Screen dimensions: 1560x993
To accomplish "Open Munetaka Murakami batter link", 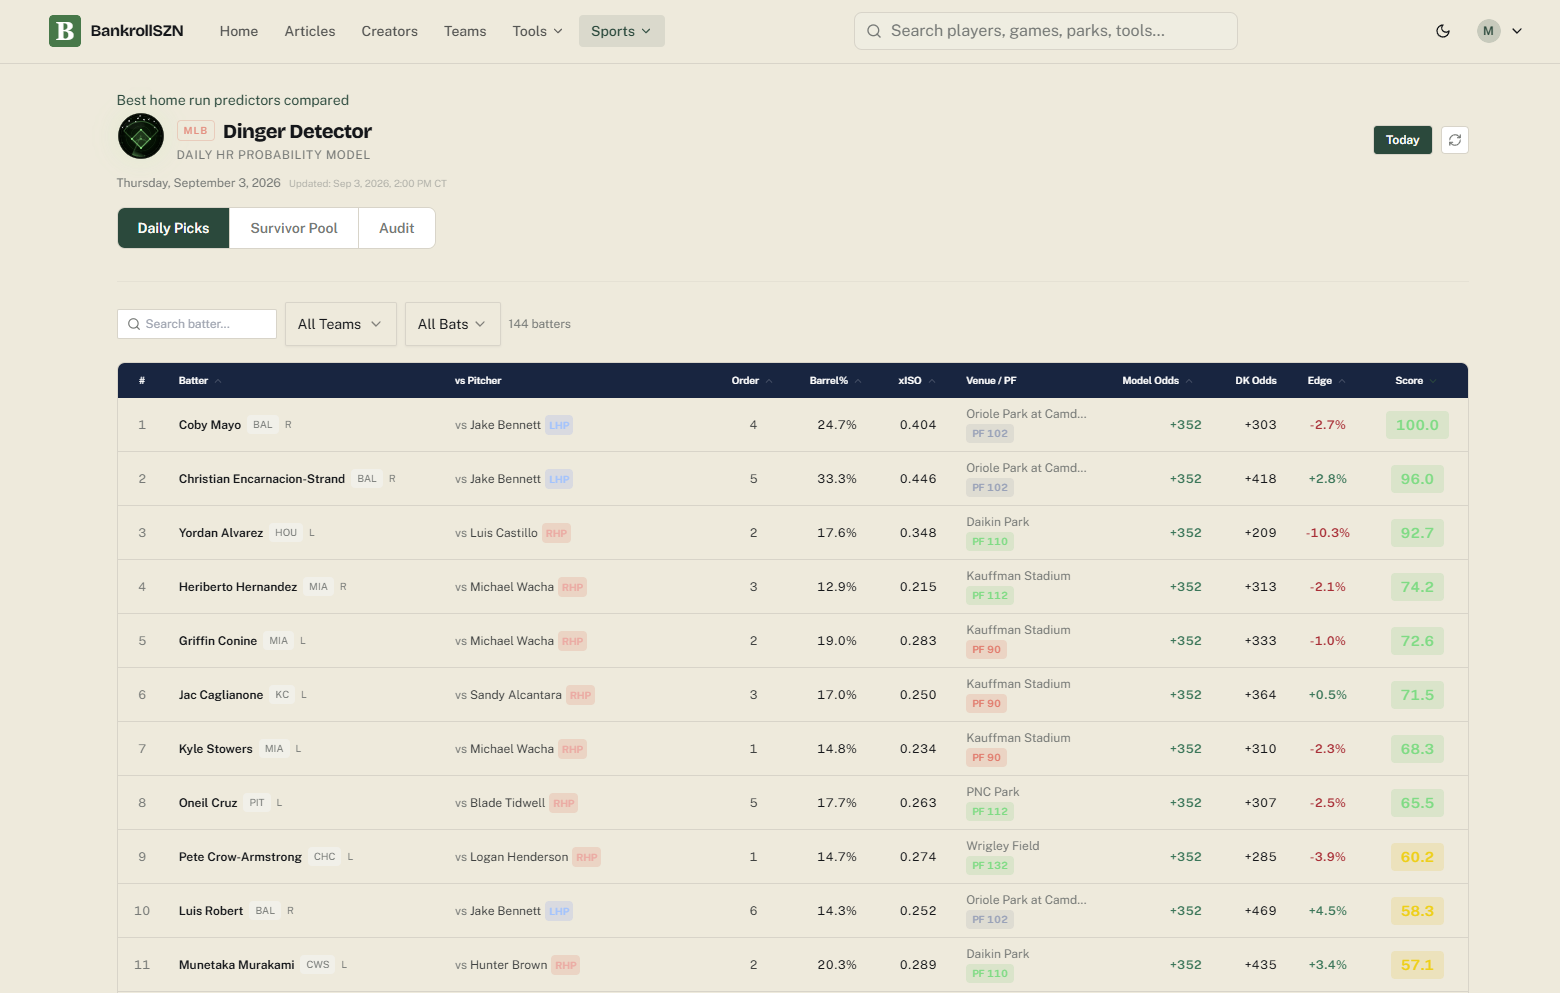I will [x=237, y=965].
